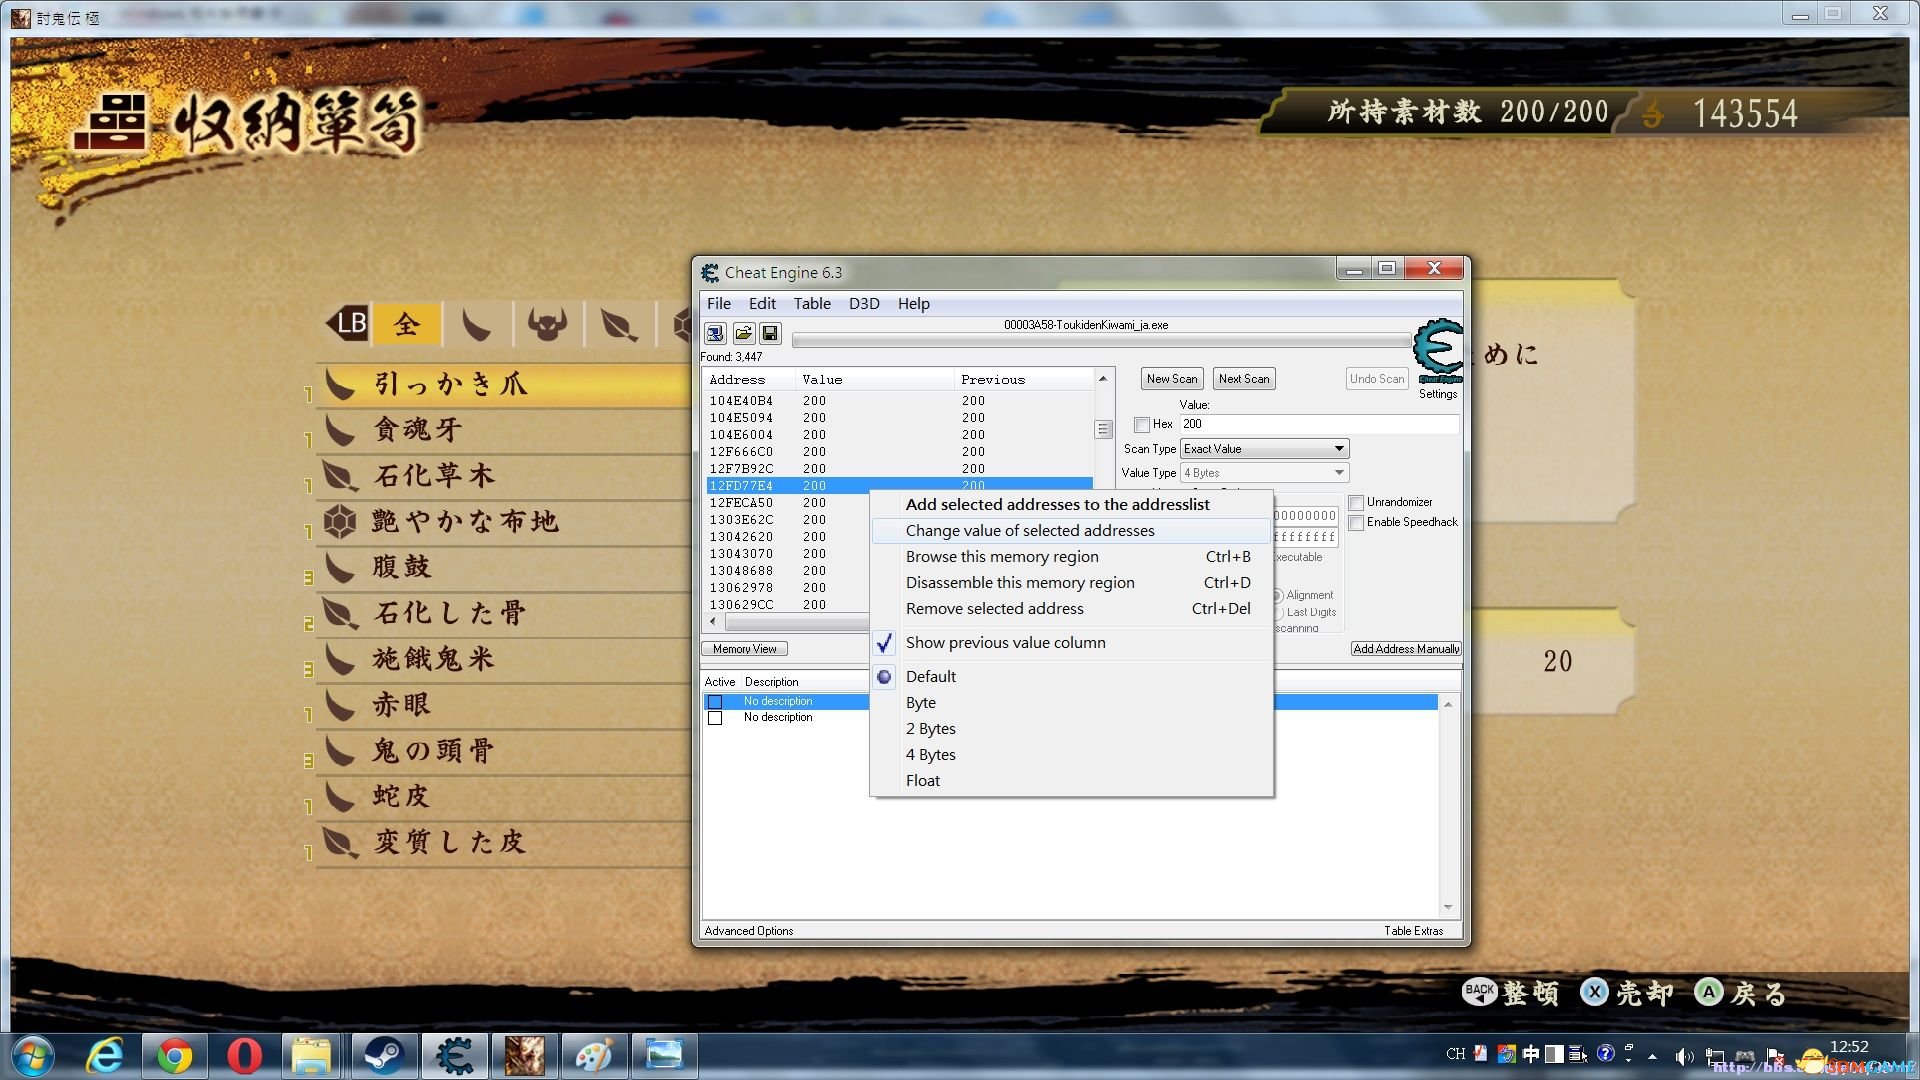Choose Change value of selected addresses
Viewport: 1920px width, 1080px height.
click(1071, 531)
